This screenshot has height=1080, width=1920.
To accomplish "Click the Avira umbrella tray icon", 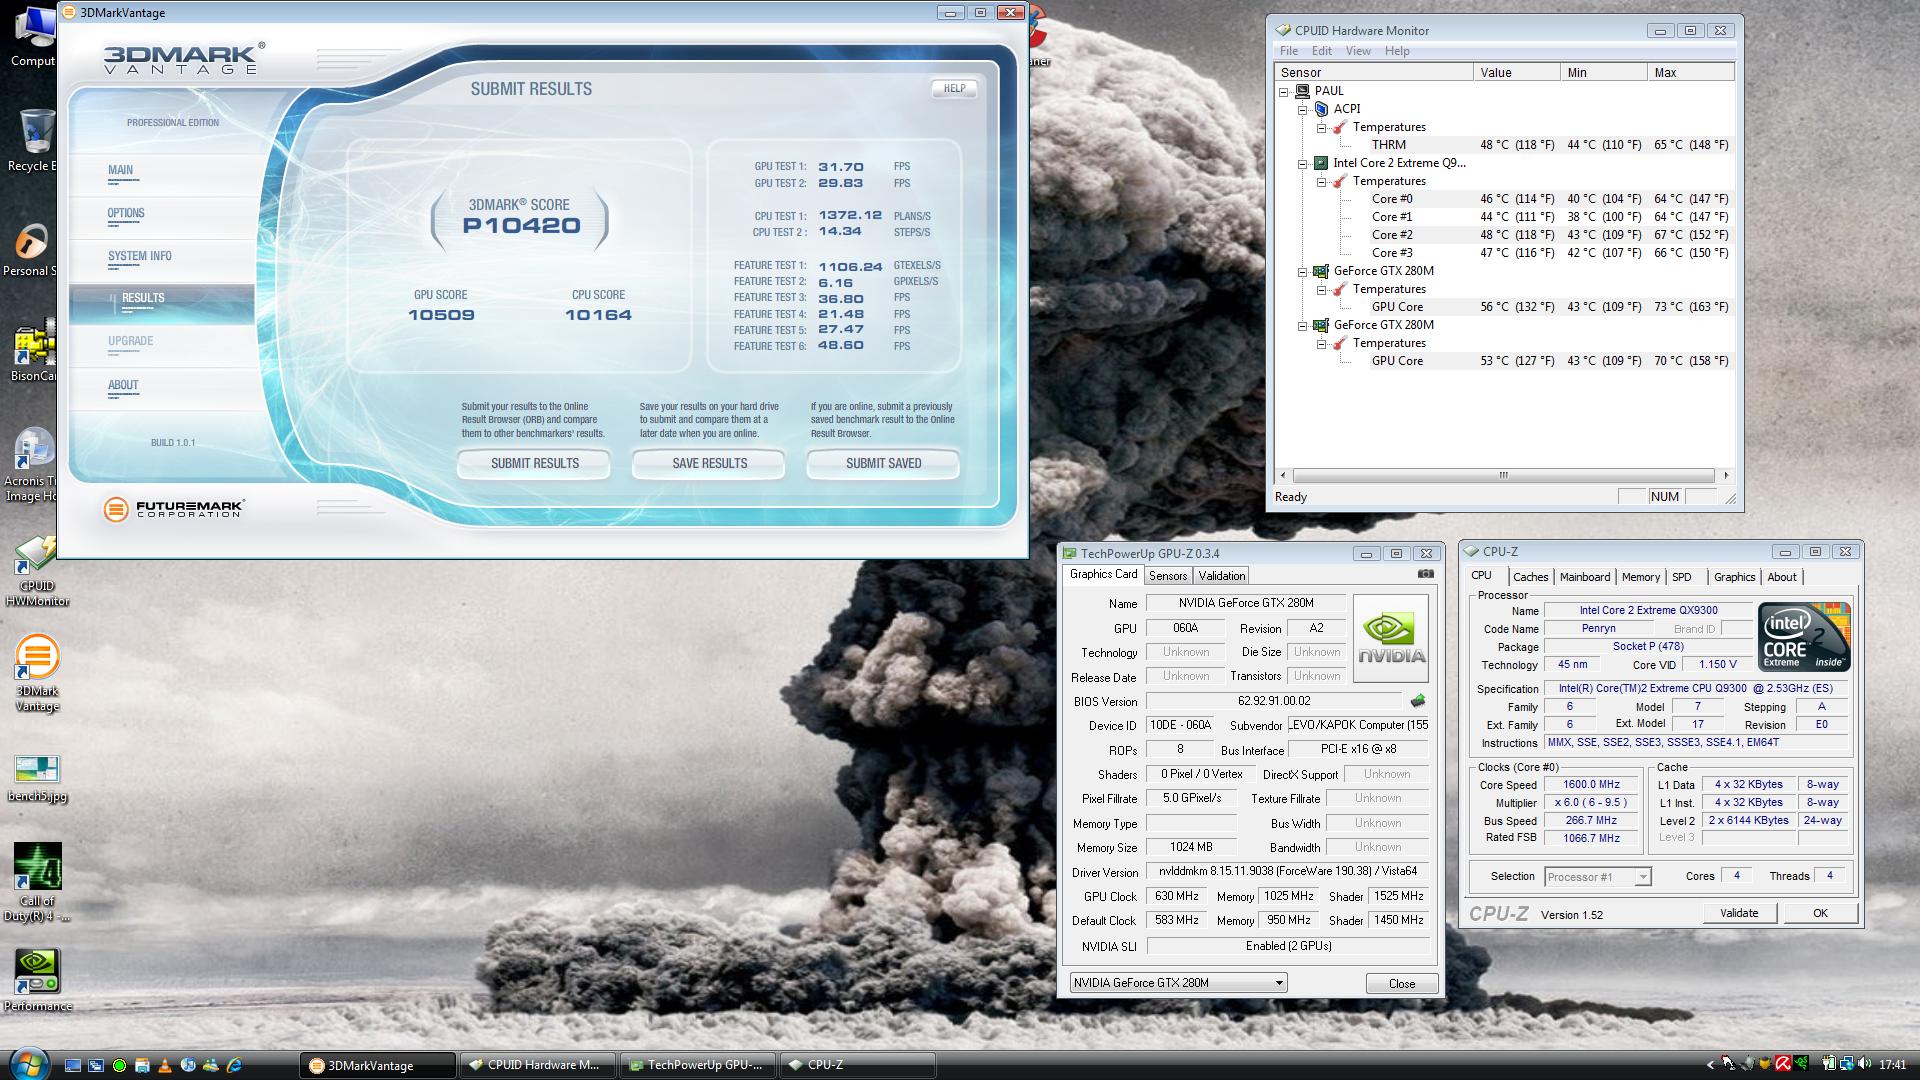I will pyautogui.click(x=1783, y=1065).
